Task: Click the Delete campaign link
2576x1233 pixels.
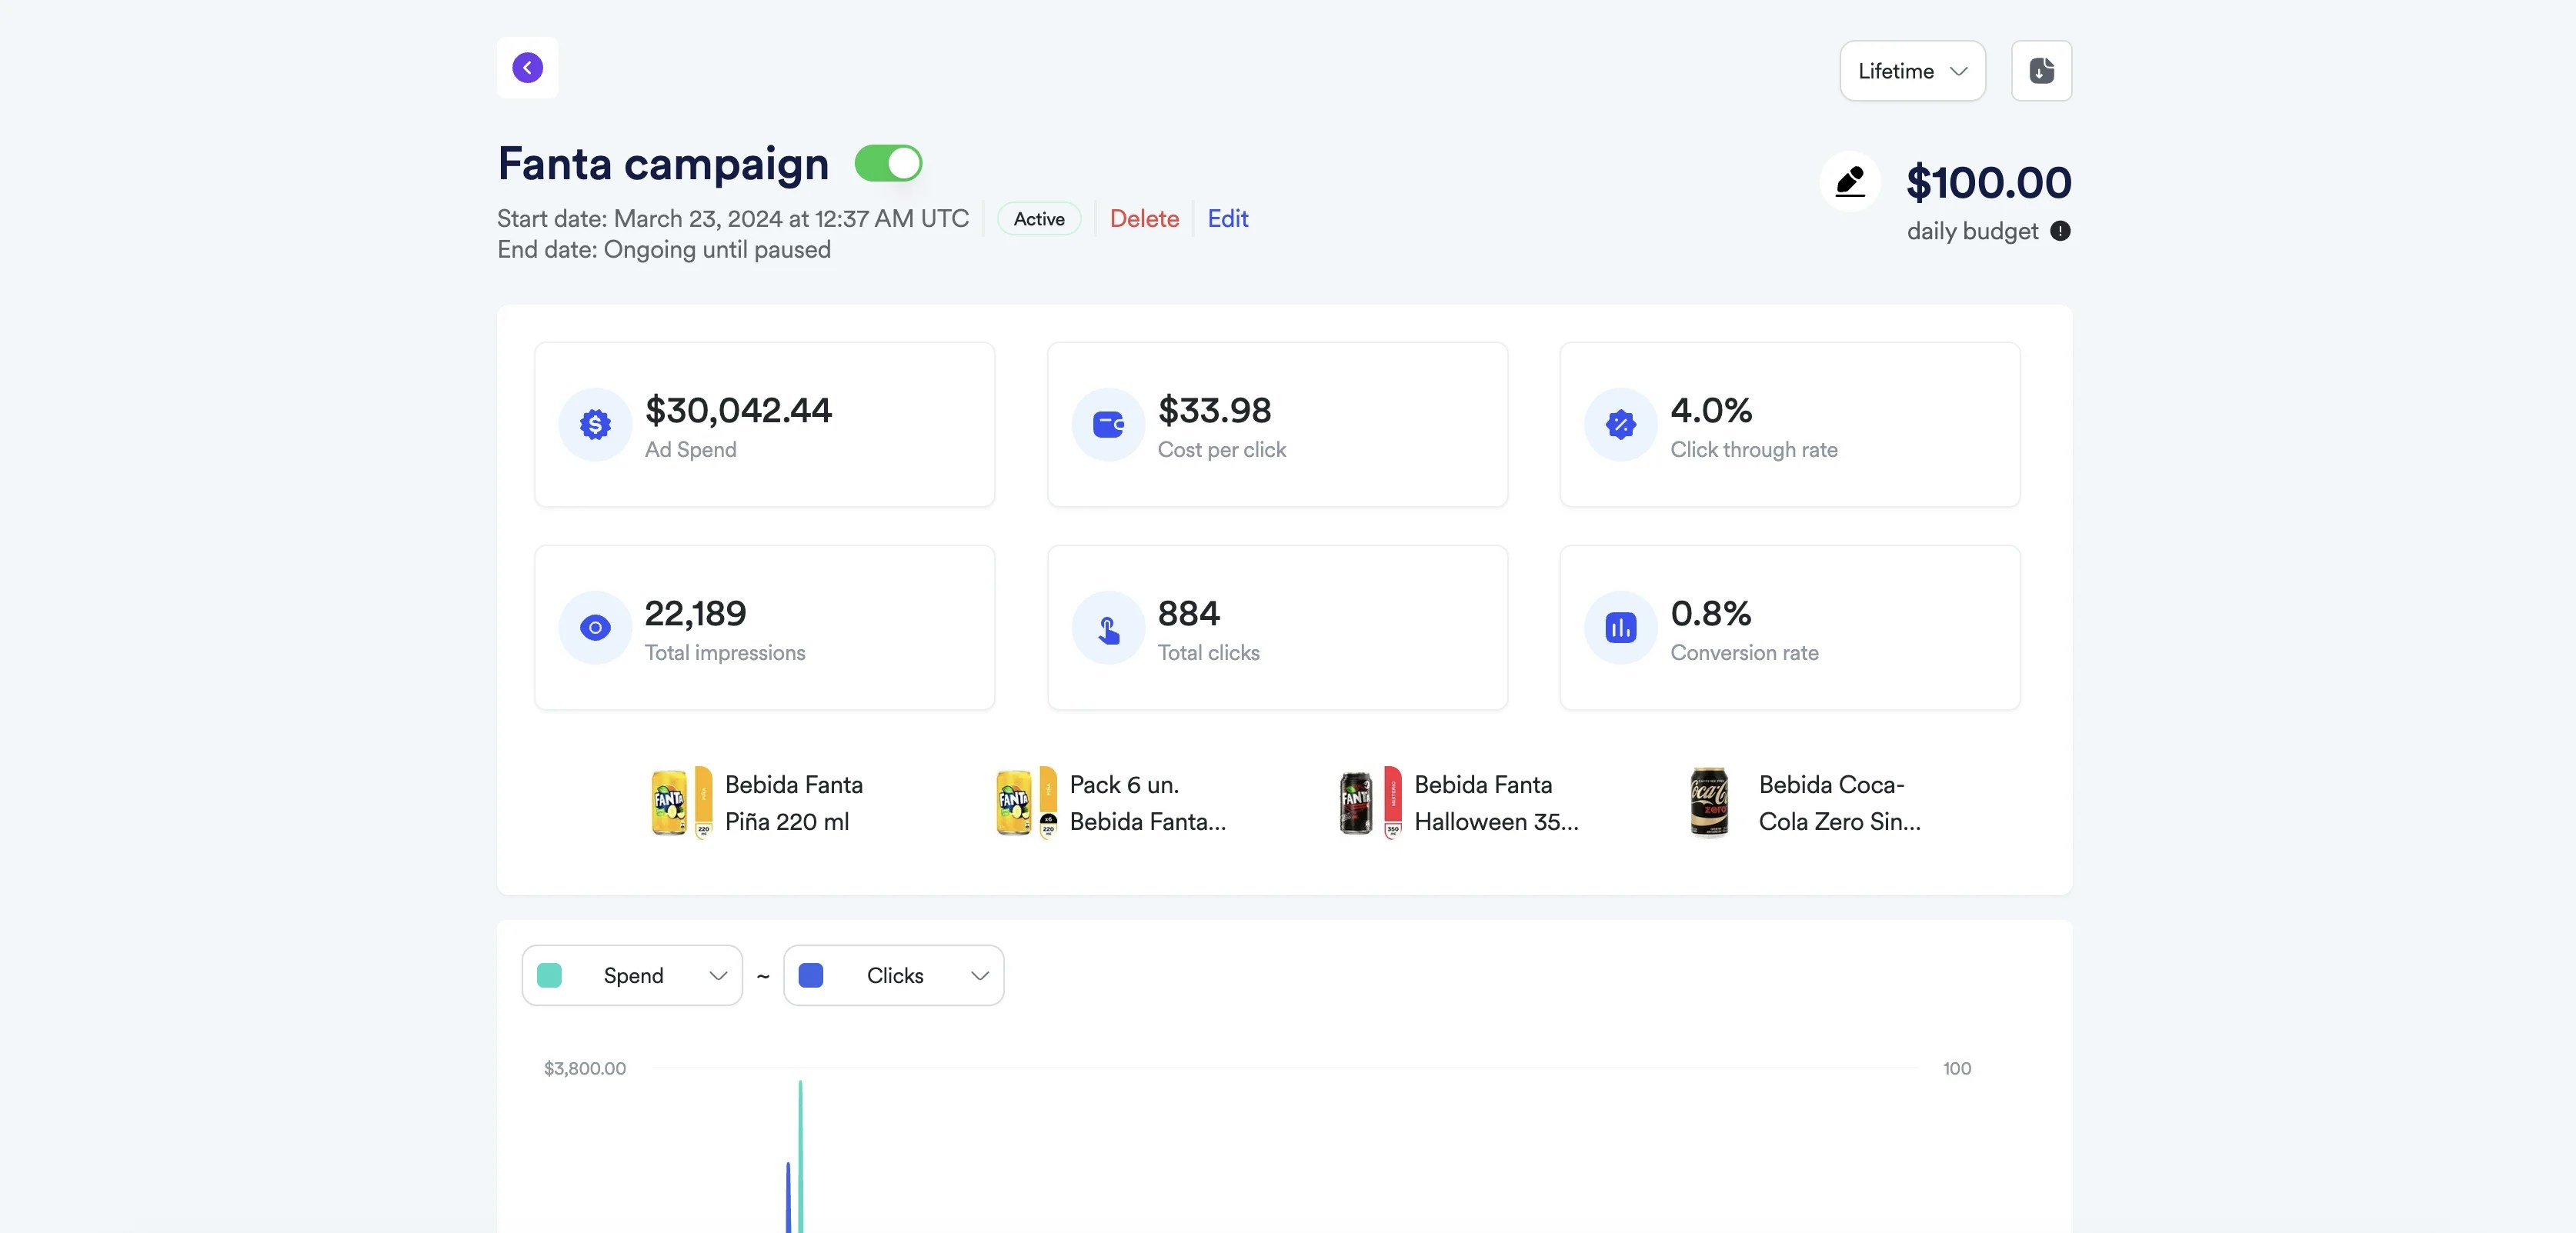Action: tap(1144, 219)
